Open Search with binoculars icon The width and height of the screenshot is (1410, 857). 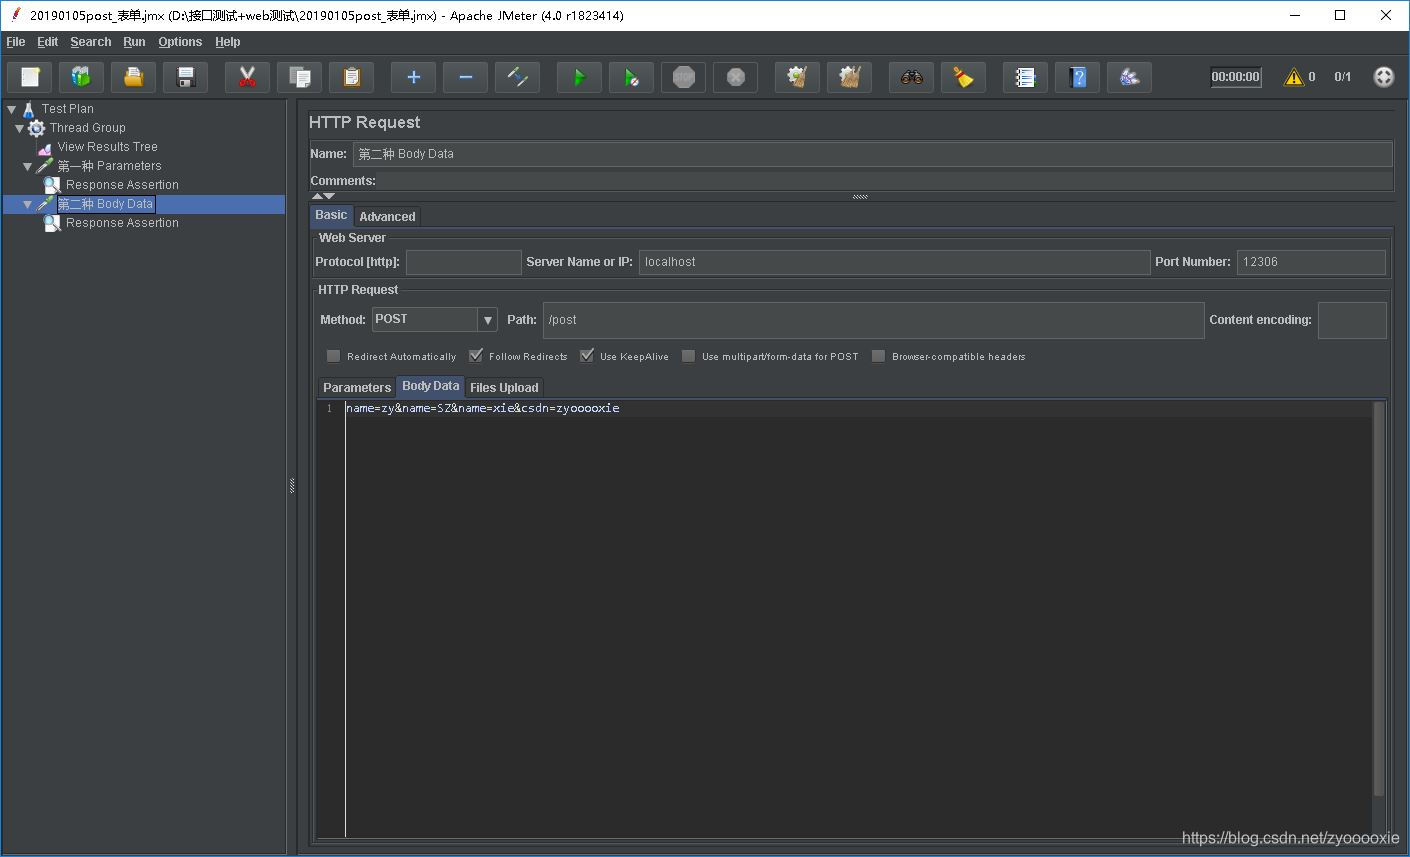tap(911, 77)
